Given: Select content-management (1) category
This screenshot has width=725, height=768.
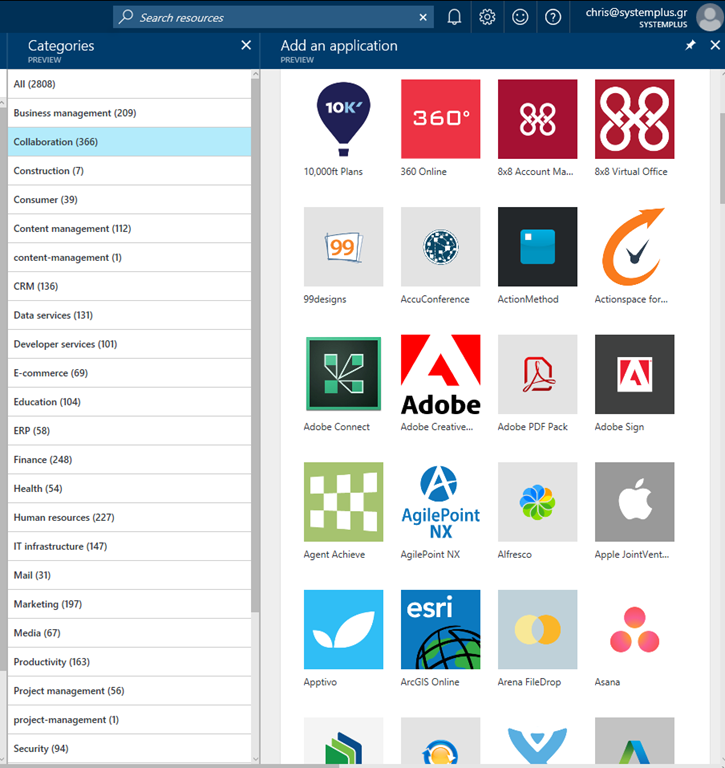Looking at the screenshot, I should tap(129, 257).
